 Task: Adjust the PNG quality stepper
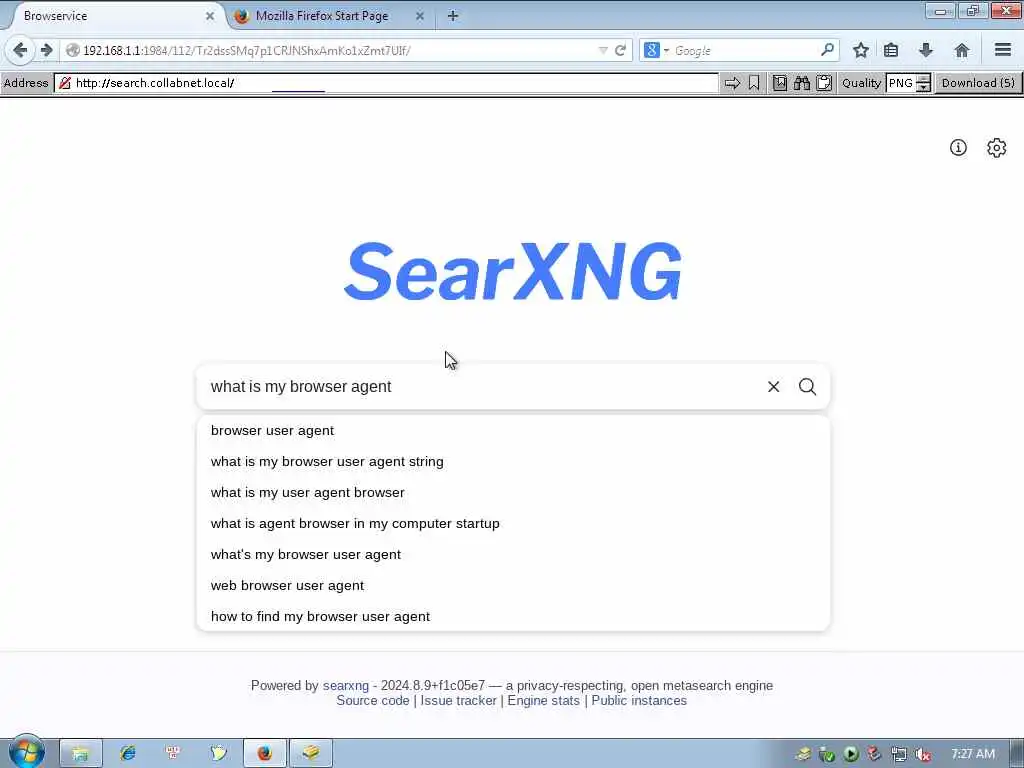coord(923,83)
